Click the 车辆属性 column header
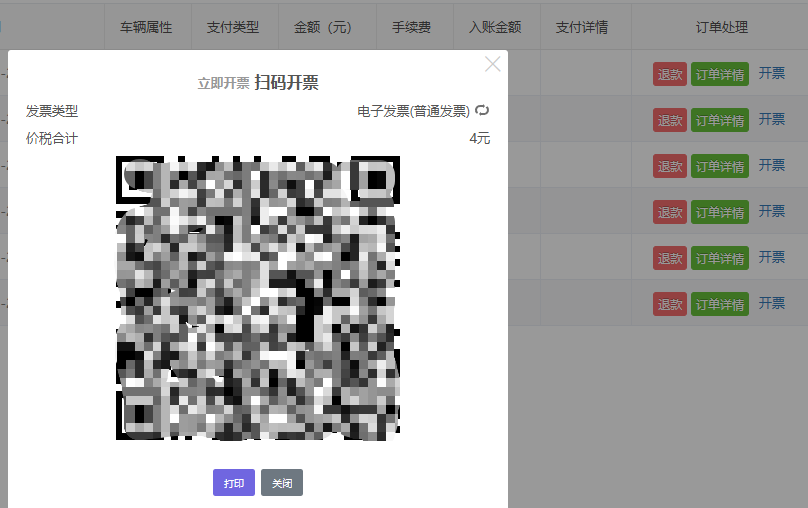 (146, 27)
